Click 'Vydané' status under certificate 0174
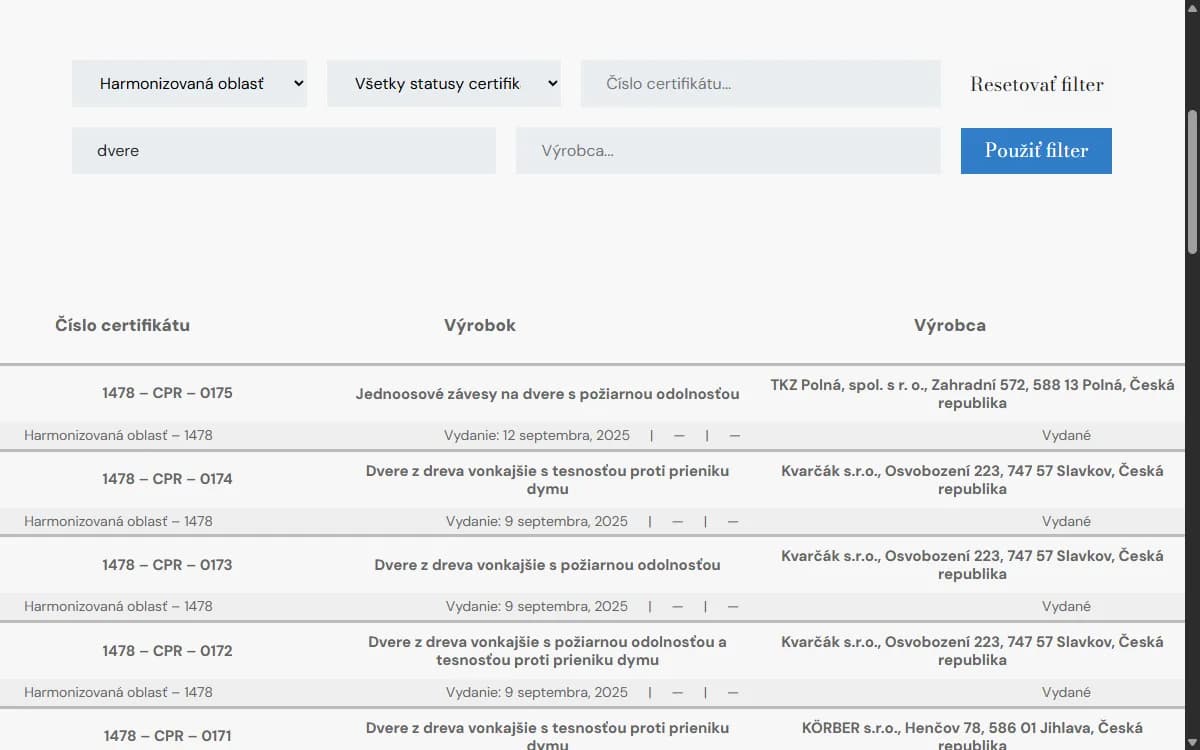The width and height of the screenshot is (1200, 750). [1066, 521]
